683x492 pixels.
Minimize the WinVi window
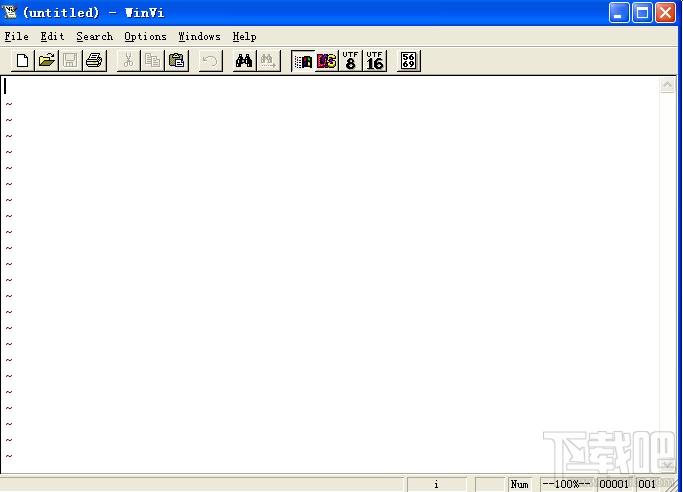click(x=619, y=13)
